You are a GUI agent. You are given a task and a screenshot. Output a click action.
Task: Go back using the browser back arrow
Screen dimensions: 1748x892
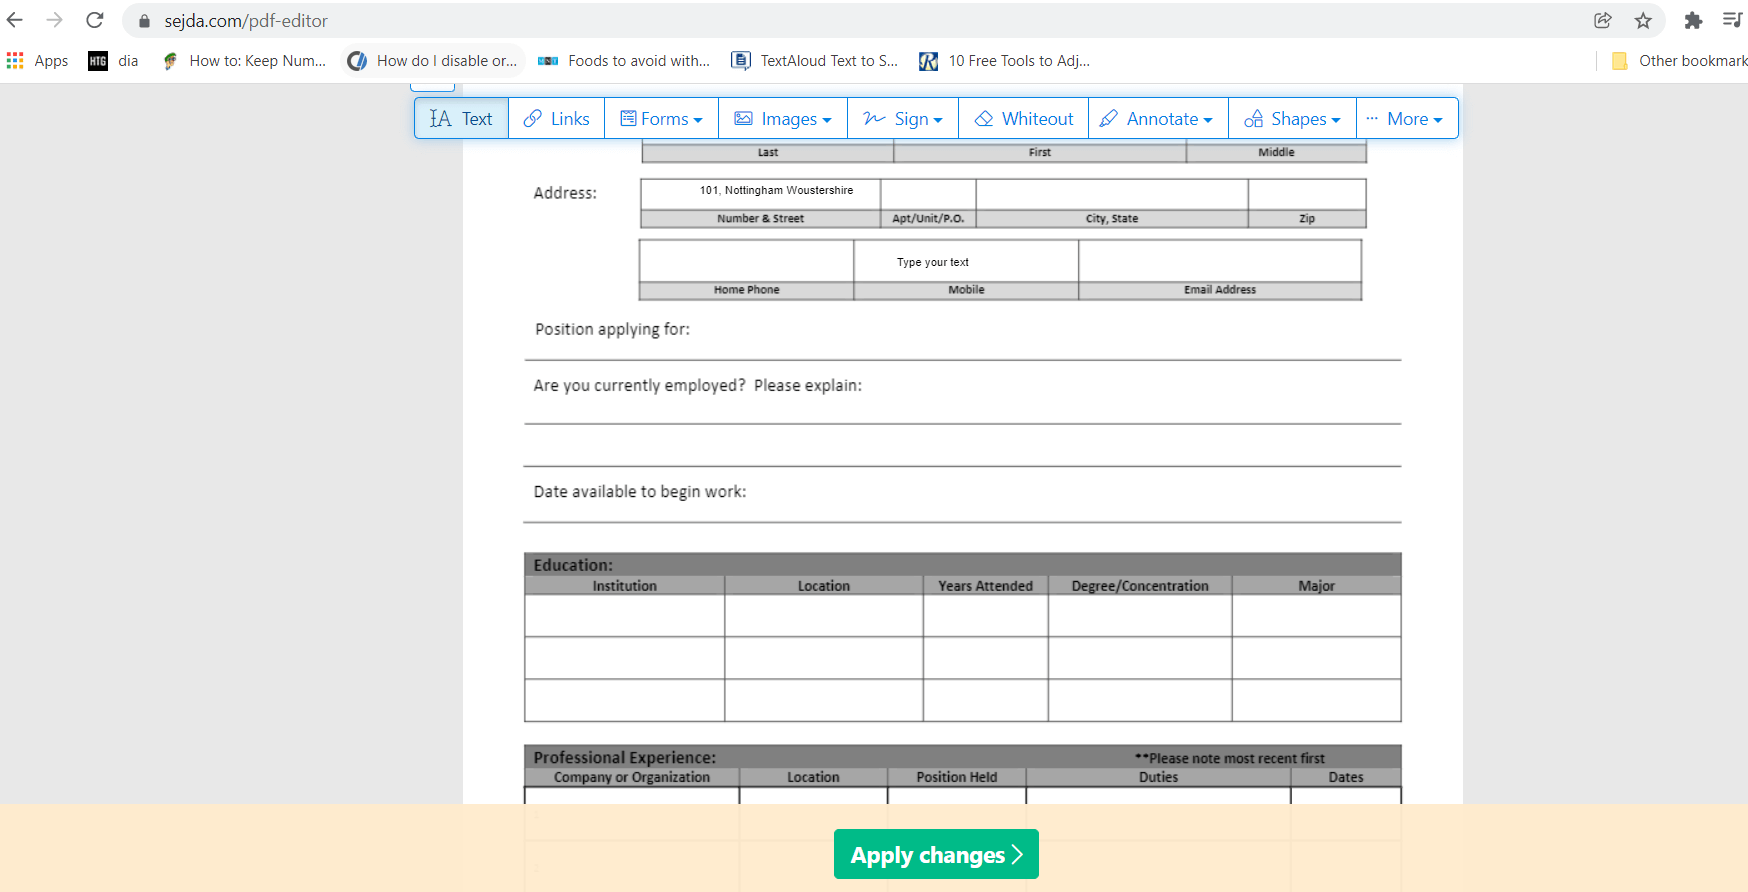15,20
